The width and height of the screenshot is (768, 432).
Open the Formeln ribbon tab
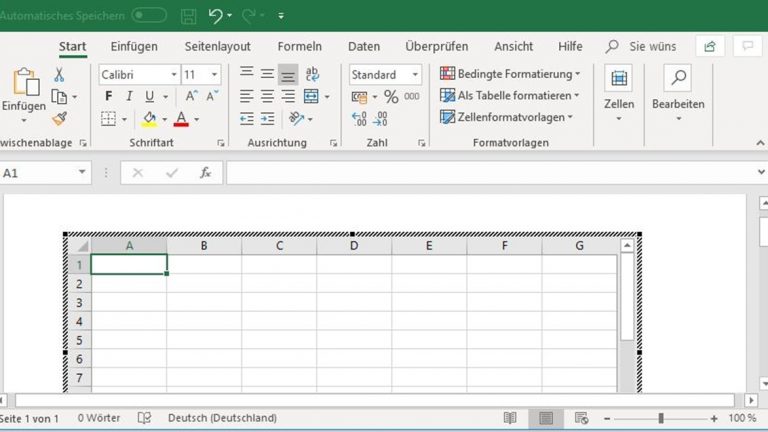299,46
